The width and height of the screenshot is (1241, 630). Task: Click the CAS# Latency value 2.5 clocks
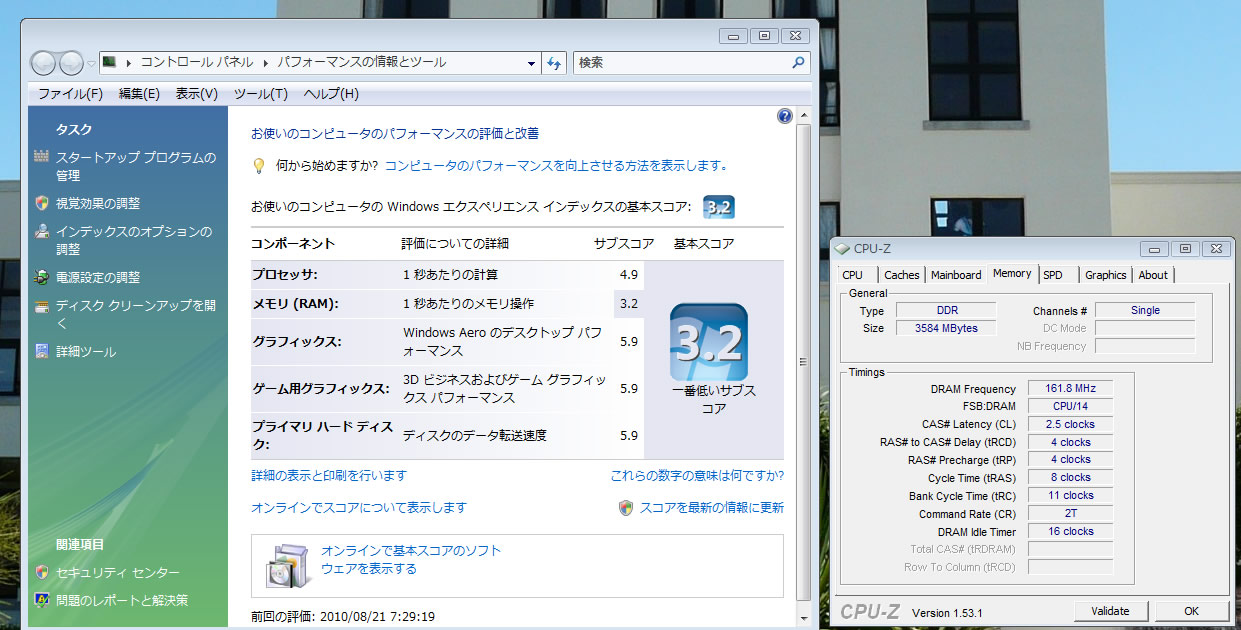coord(1069,424)
